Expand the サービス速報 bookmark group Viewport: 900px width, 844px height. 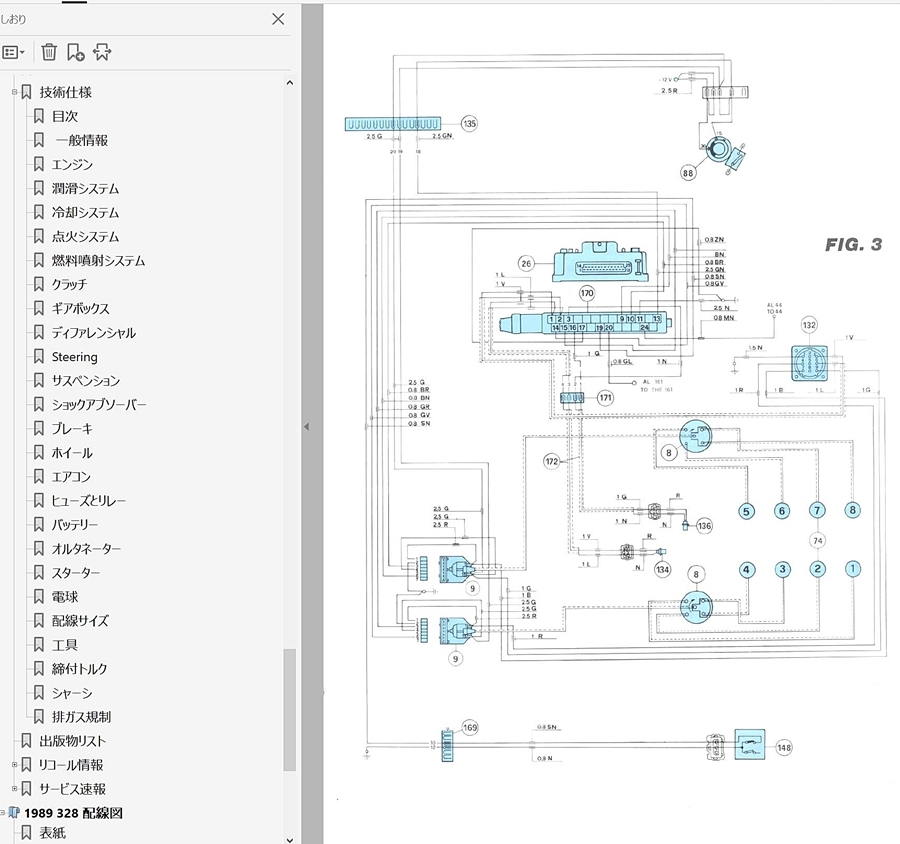coord(14,789)
